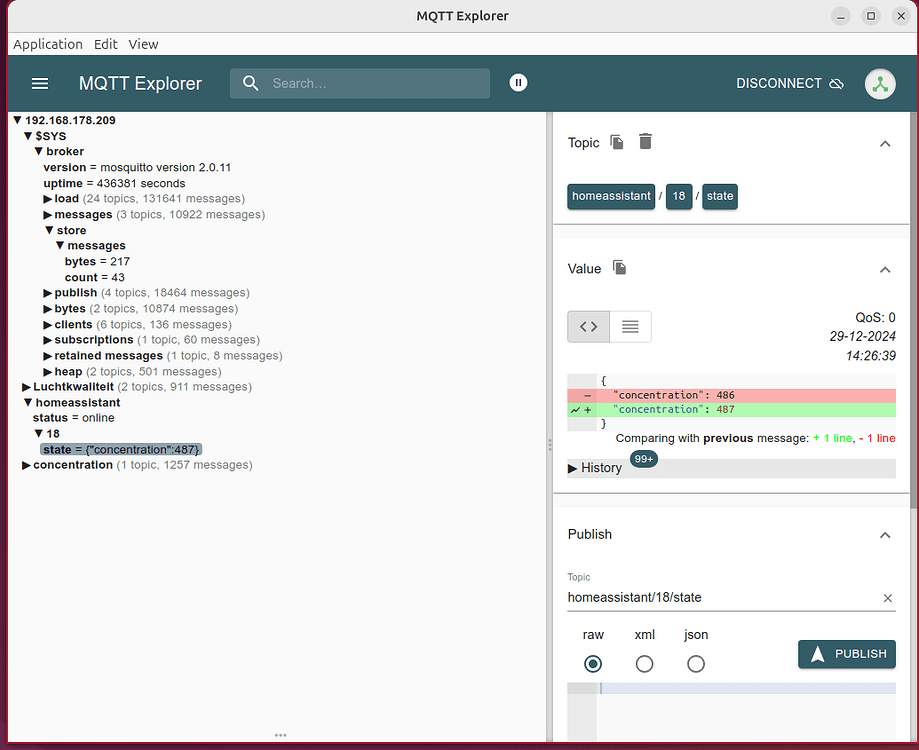Select the raw payload format
This screenshot has height=750, width=919.
593,663
